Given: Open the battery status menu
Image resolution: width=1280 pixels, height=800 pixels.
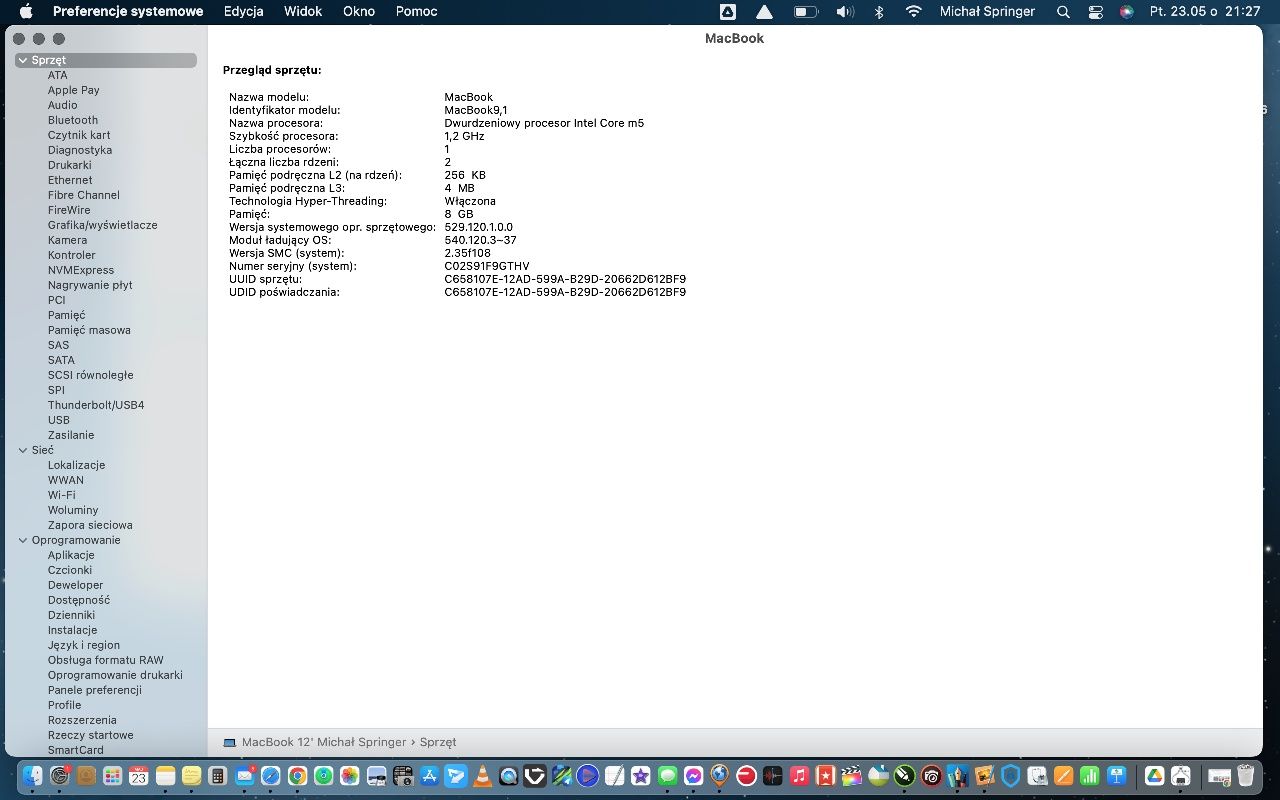Looking at the screenshot, I should (x=805, y=12).
